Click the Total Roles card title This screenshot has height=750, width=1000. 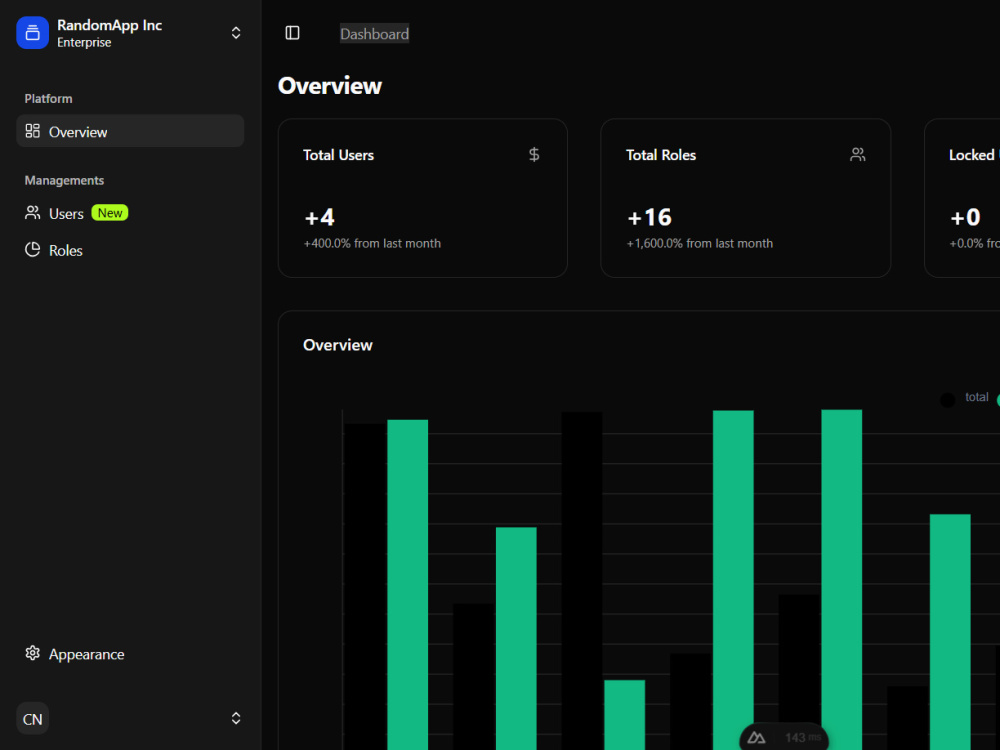tap(661, 155)
